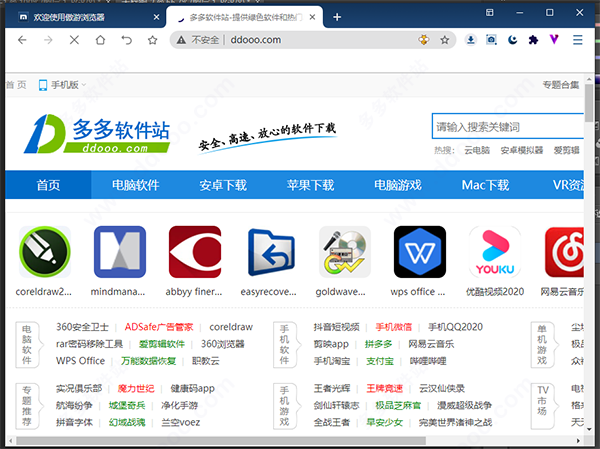Click the golden badge icon in address bar
Image resolution: width=600 pixels, height=449 pixels.
424,40
